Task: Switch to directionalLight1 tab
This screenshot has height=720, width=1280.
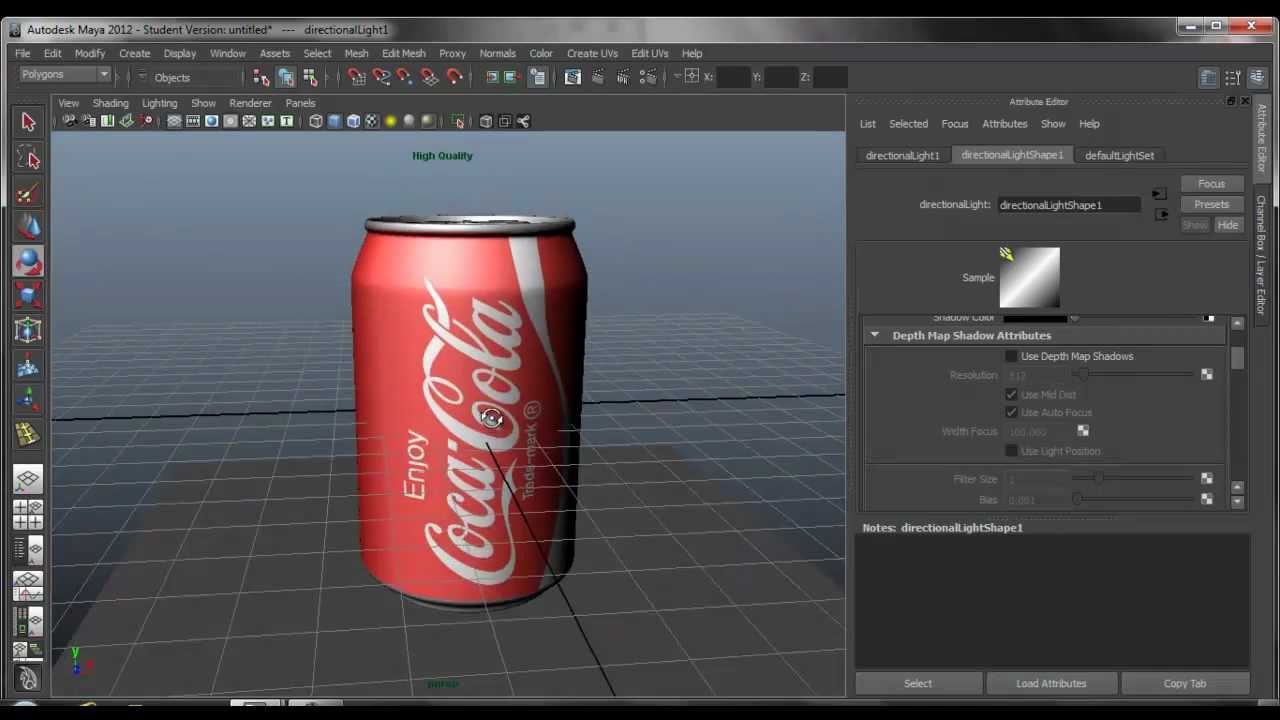Action: point(902,155)
